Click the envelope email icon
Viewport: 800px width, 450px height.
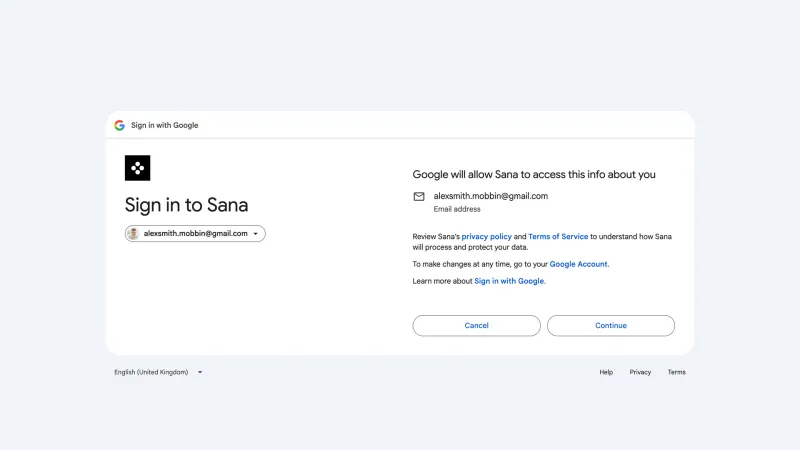(419, 196)
